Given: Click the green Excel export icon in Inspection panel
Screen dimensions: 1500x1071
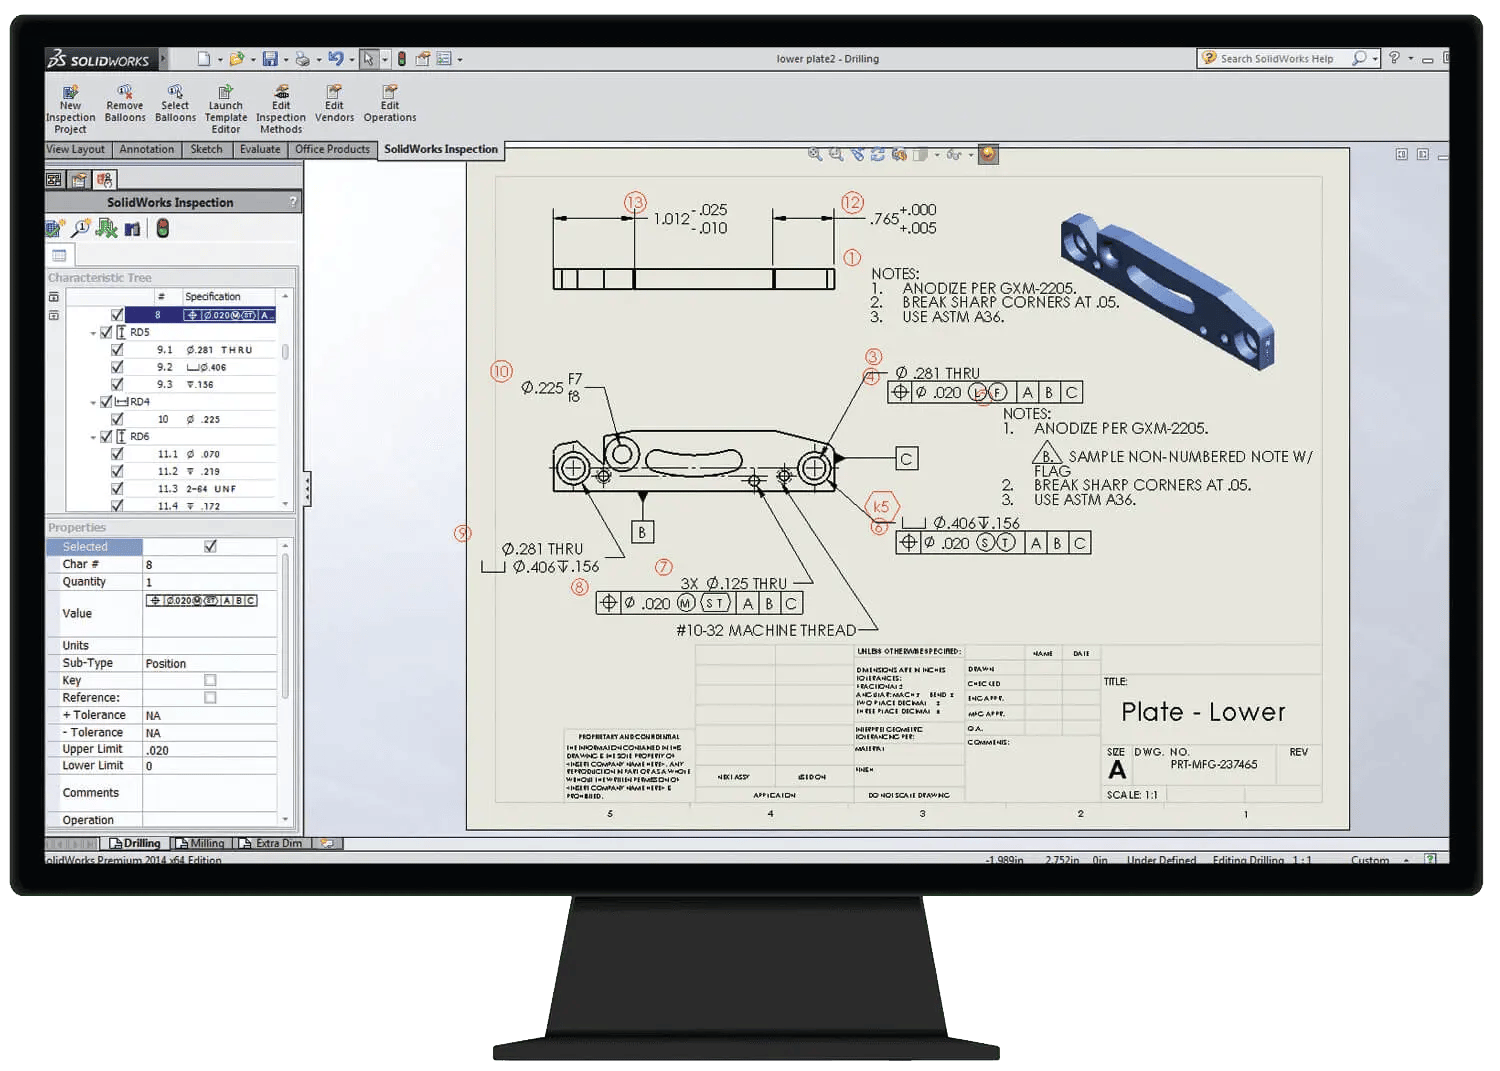Looking at the screenshot, I should tap(106, 228).
